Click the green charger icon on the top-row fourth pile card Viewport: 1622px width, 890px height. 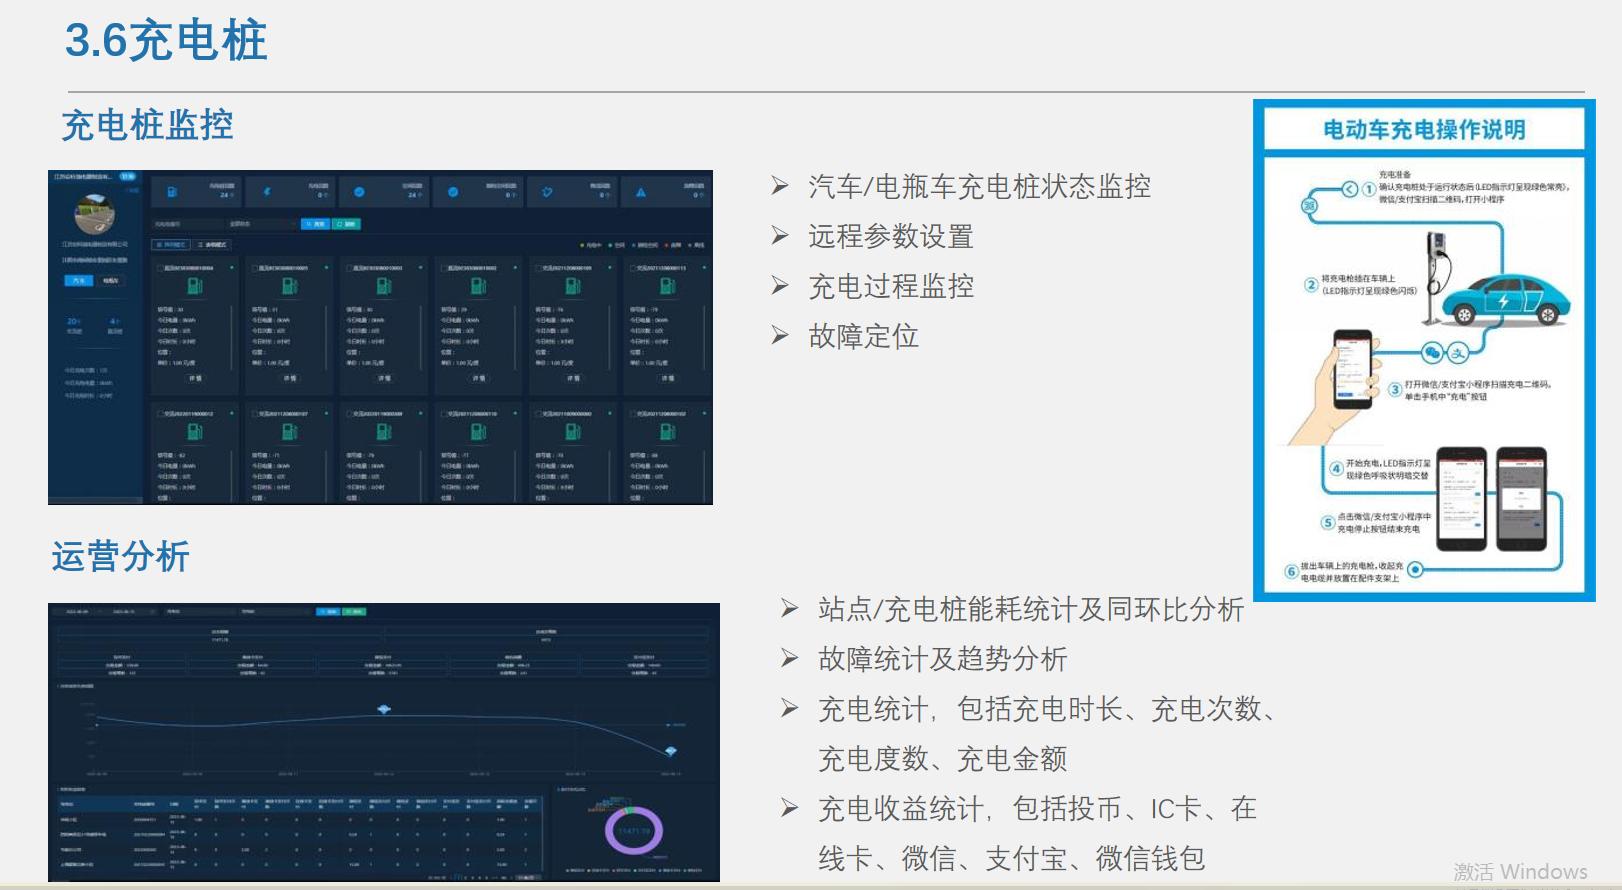coord(479,286)
